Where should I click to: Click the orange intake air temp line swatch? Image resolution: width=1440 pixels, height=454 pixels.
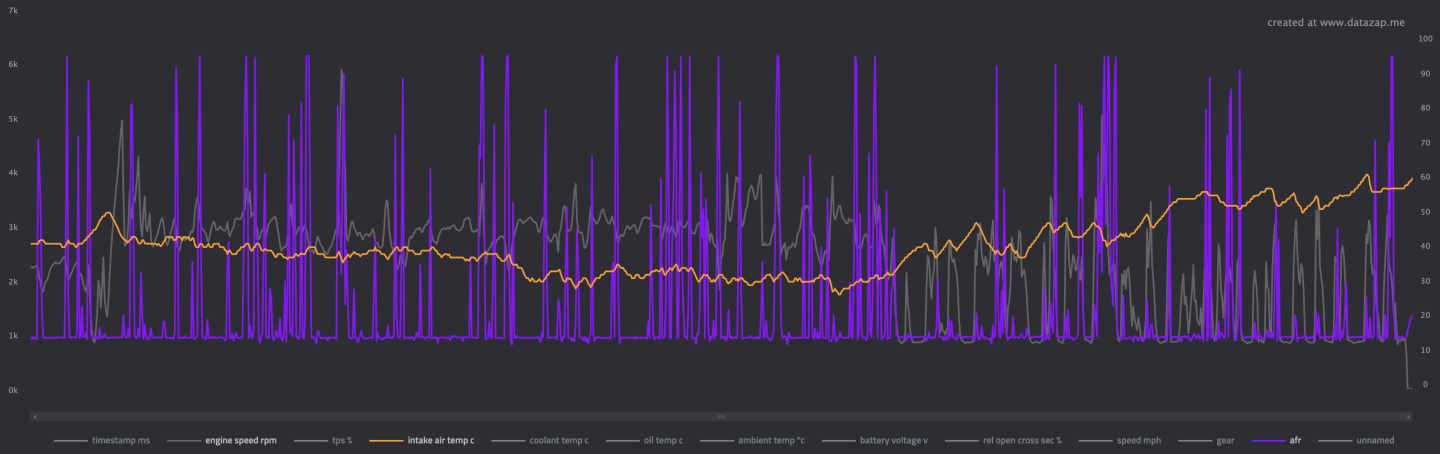coord(386,440)
